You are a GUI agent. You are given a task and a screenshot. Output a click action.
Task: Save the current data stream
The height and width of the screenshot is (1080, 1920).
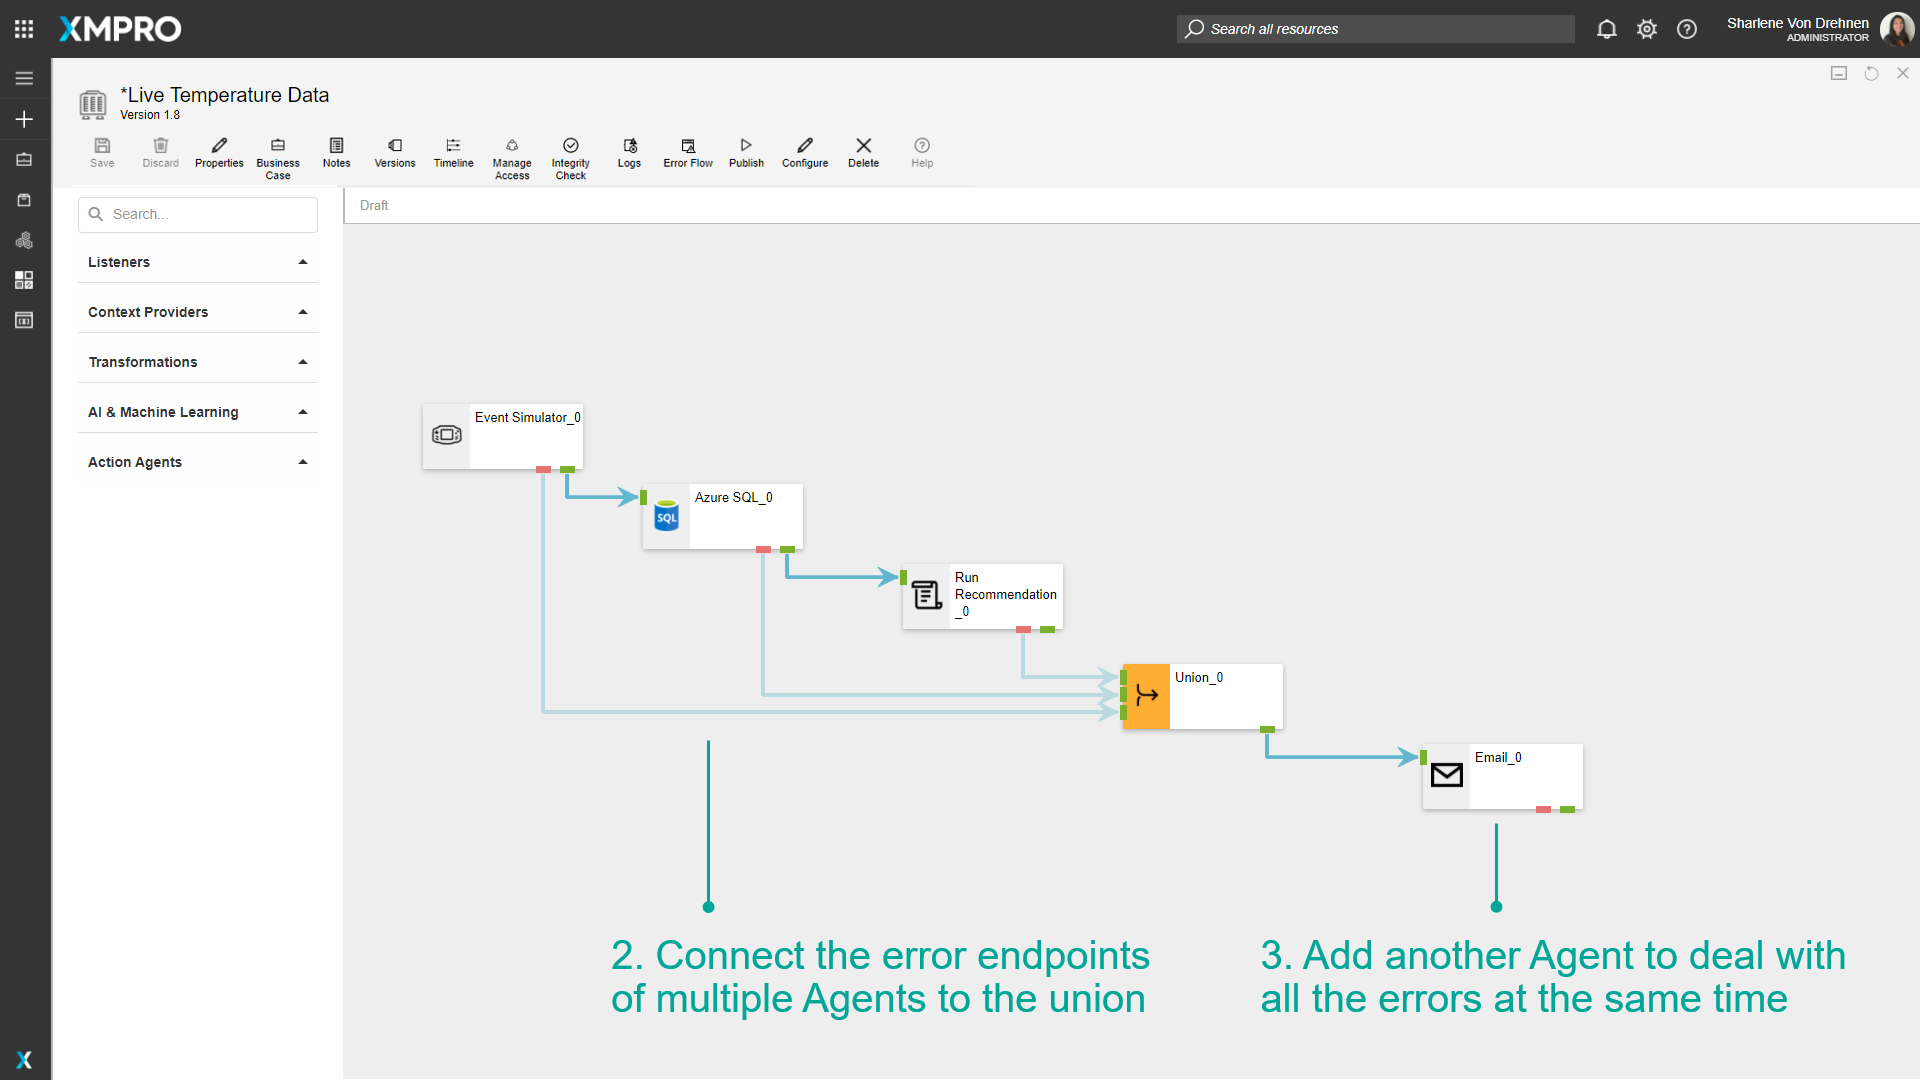click(x=102, y=153)
